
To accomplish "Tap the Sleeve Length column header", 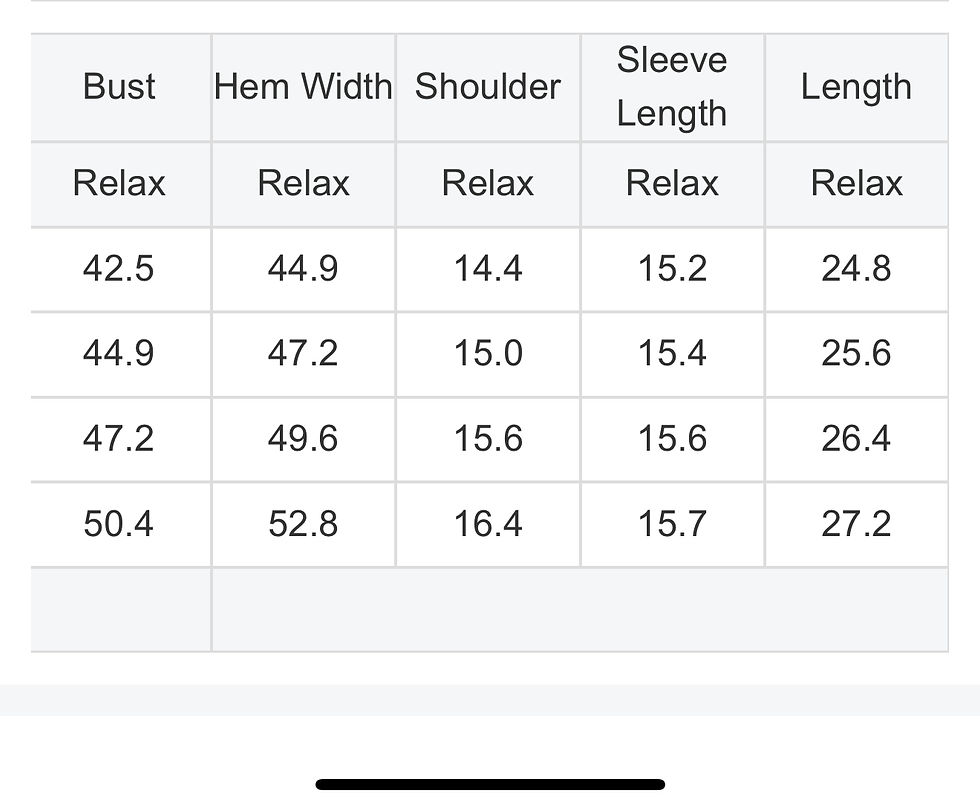I will [672, 87].
